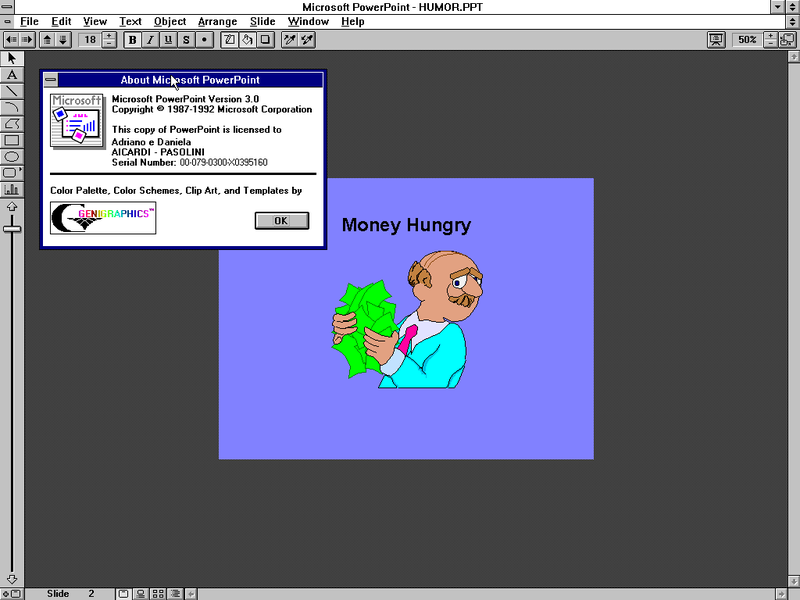Click the horizontal scrollbar right arrow
Viewport: 800px width, 600px height.
point(781,594)
